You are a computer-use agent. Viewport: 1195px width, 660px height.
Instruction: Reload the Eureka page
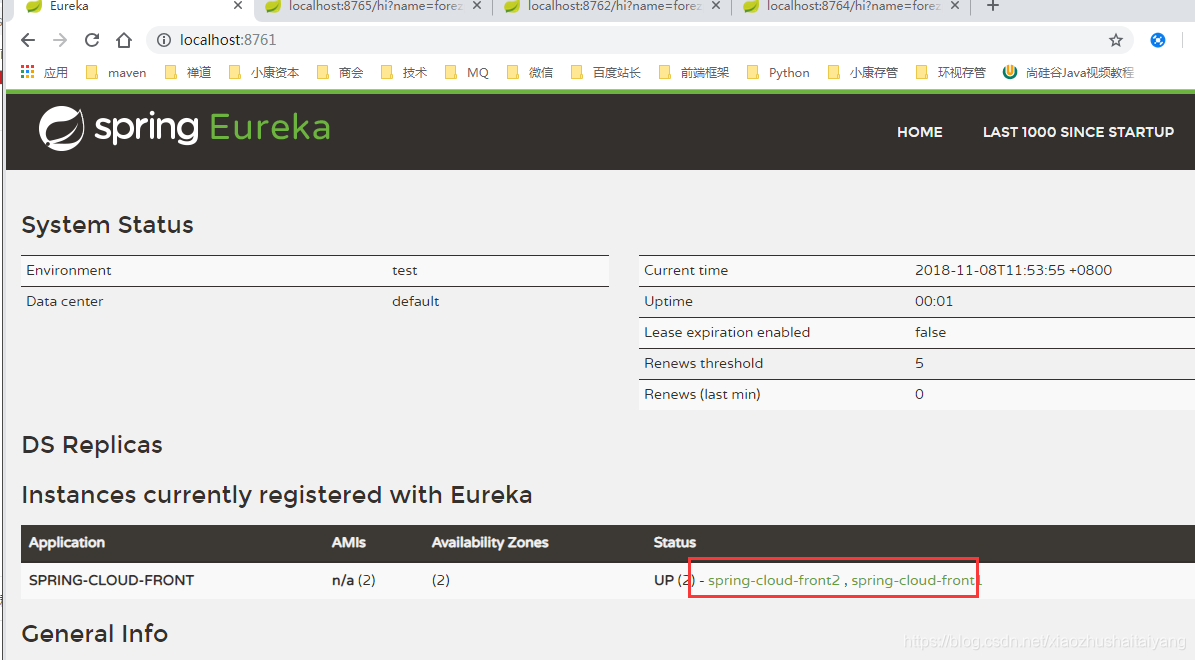(x=92, y=40)
